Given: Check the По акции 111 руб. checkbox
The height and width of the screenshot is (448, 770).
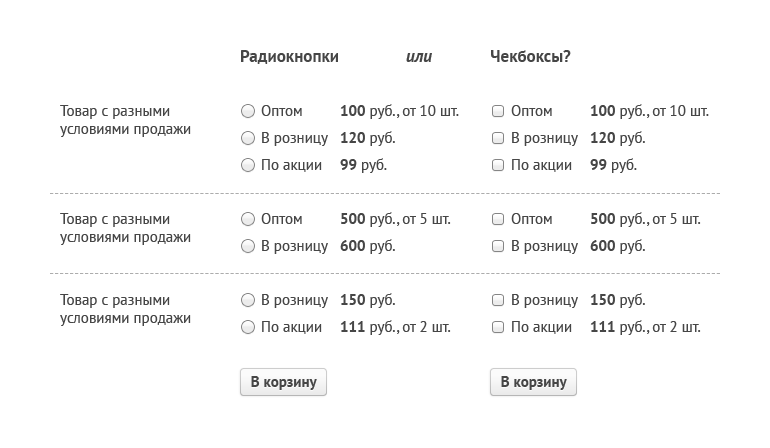Looking at the screenshot, I should (x=498, y=327).
